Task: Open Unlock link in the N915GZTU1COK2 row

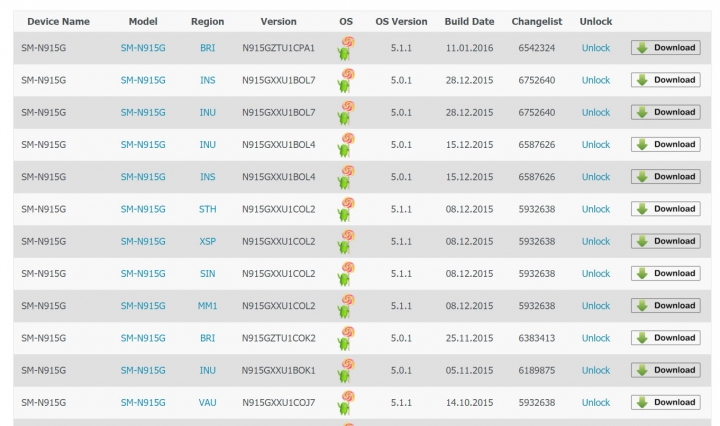Action: (596, 338)
